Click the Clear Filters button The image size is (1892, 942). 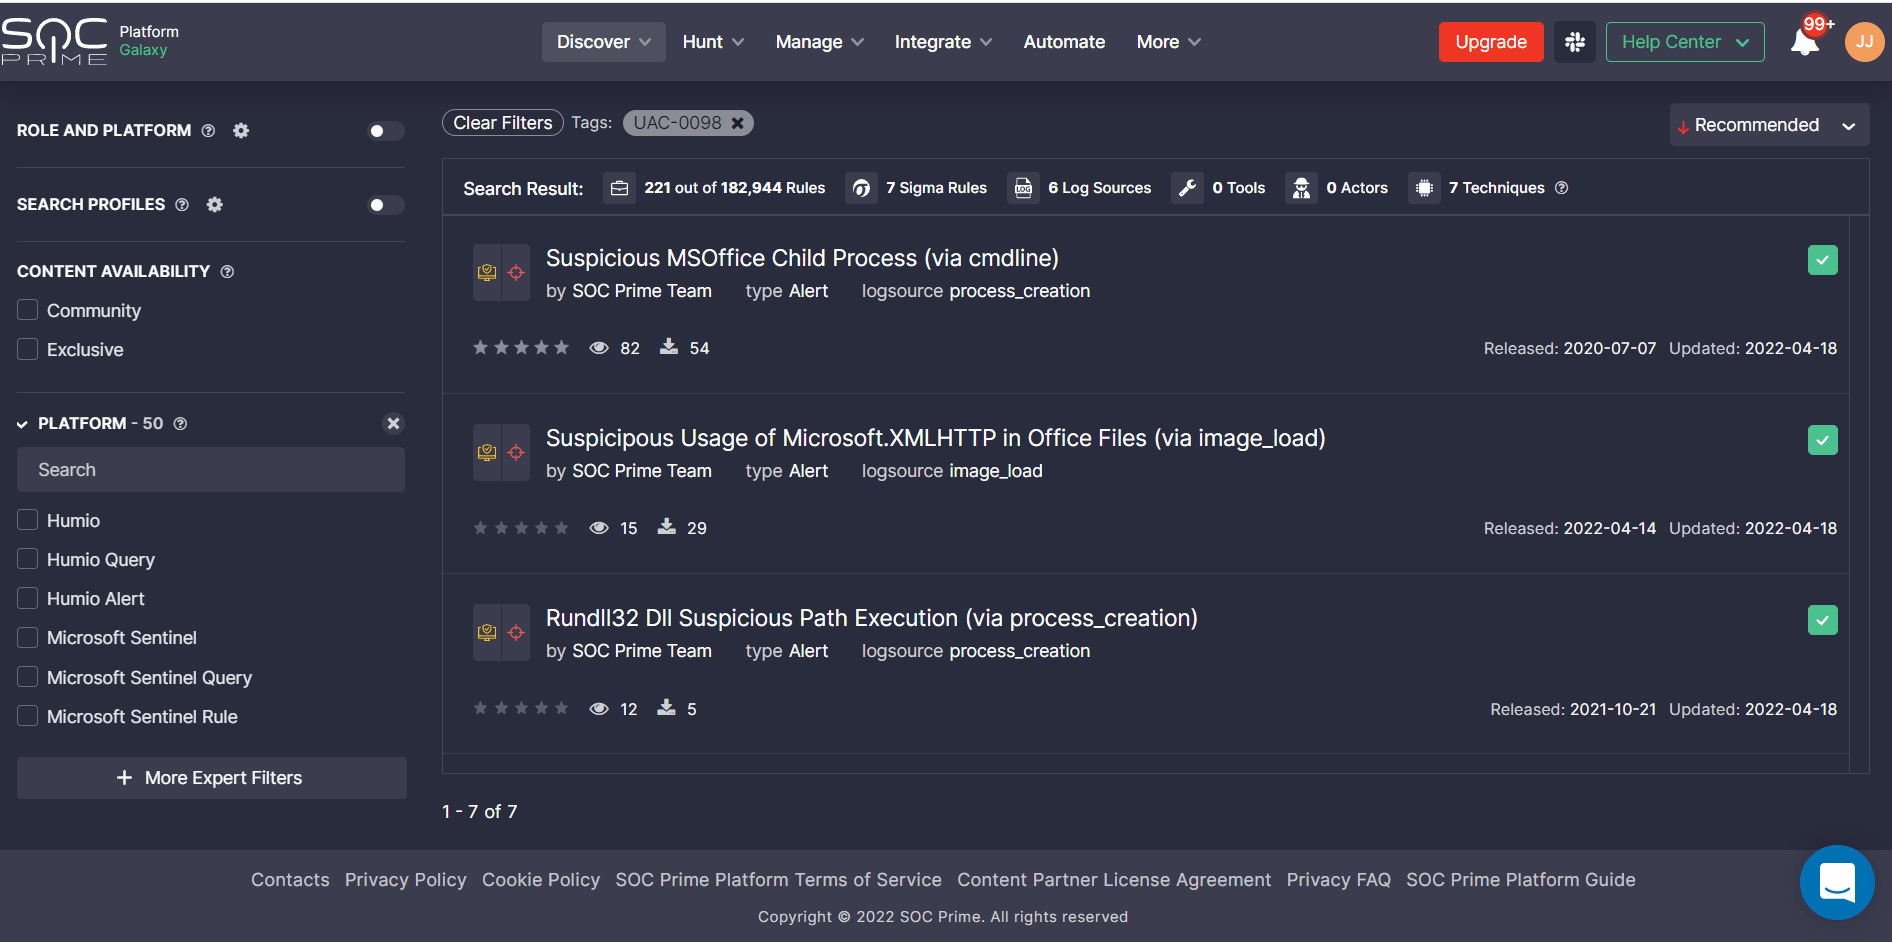click(x=503, y=123)
